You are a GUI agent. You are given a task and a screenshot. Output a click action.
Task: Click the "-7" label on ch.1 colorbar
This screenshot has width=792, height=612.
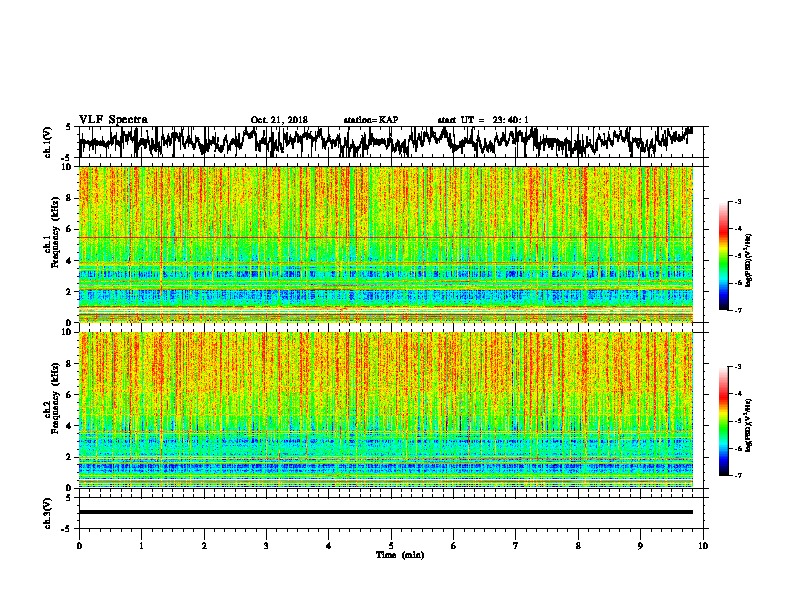pos(737,310)
